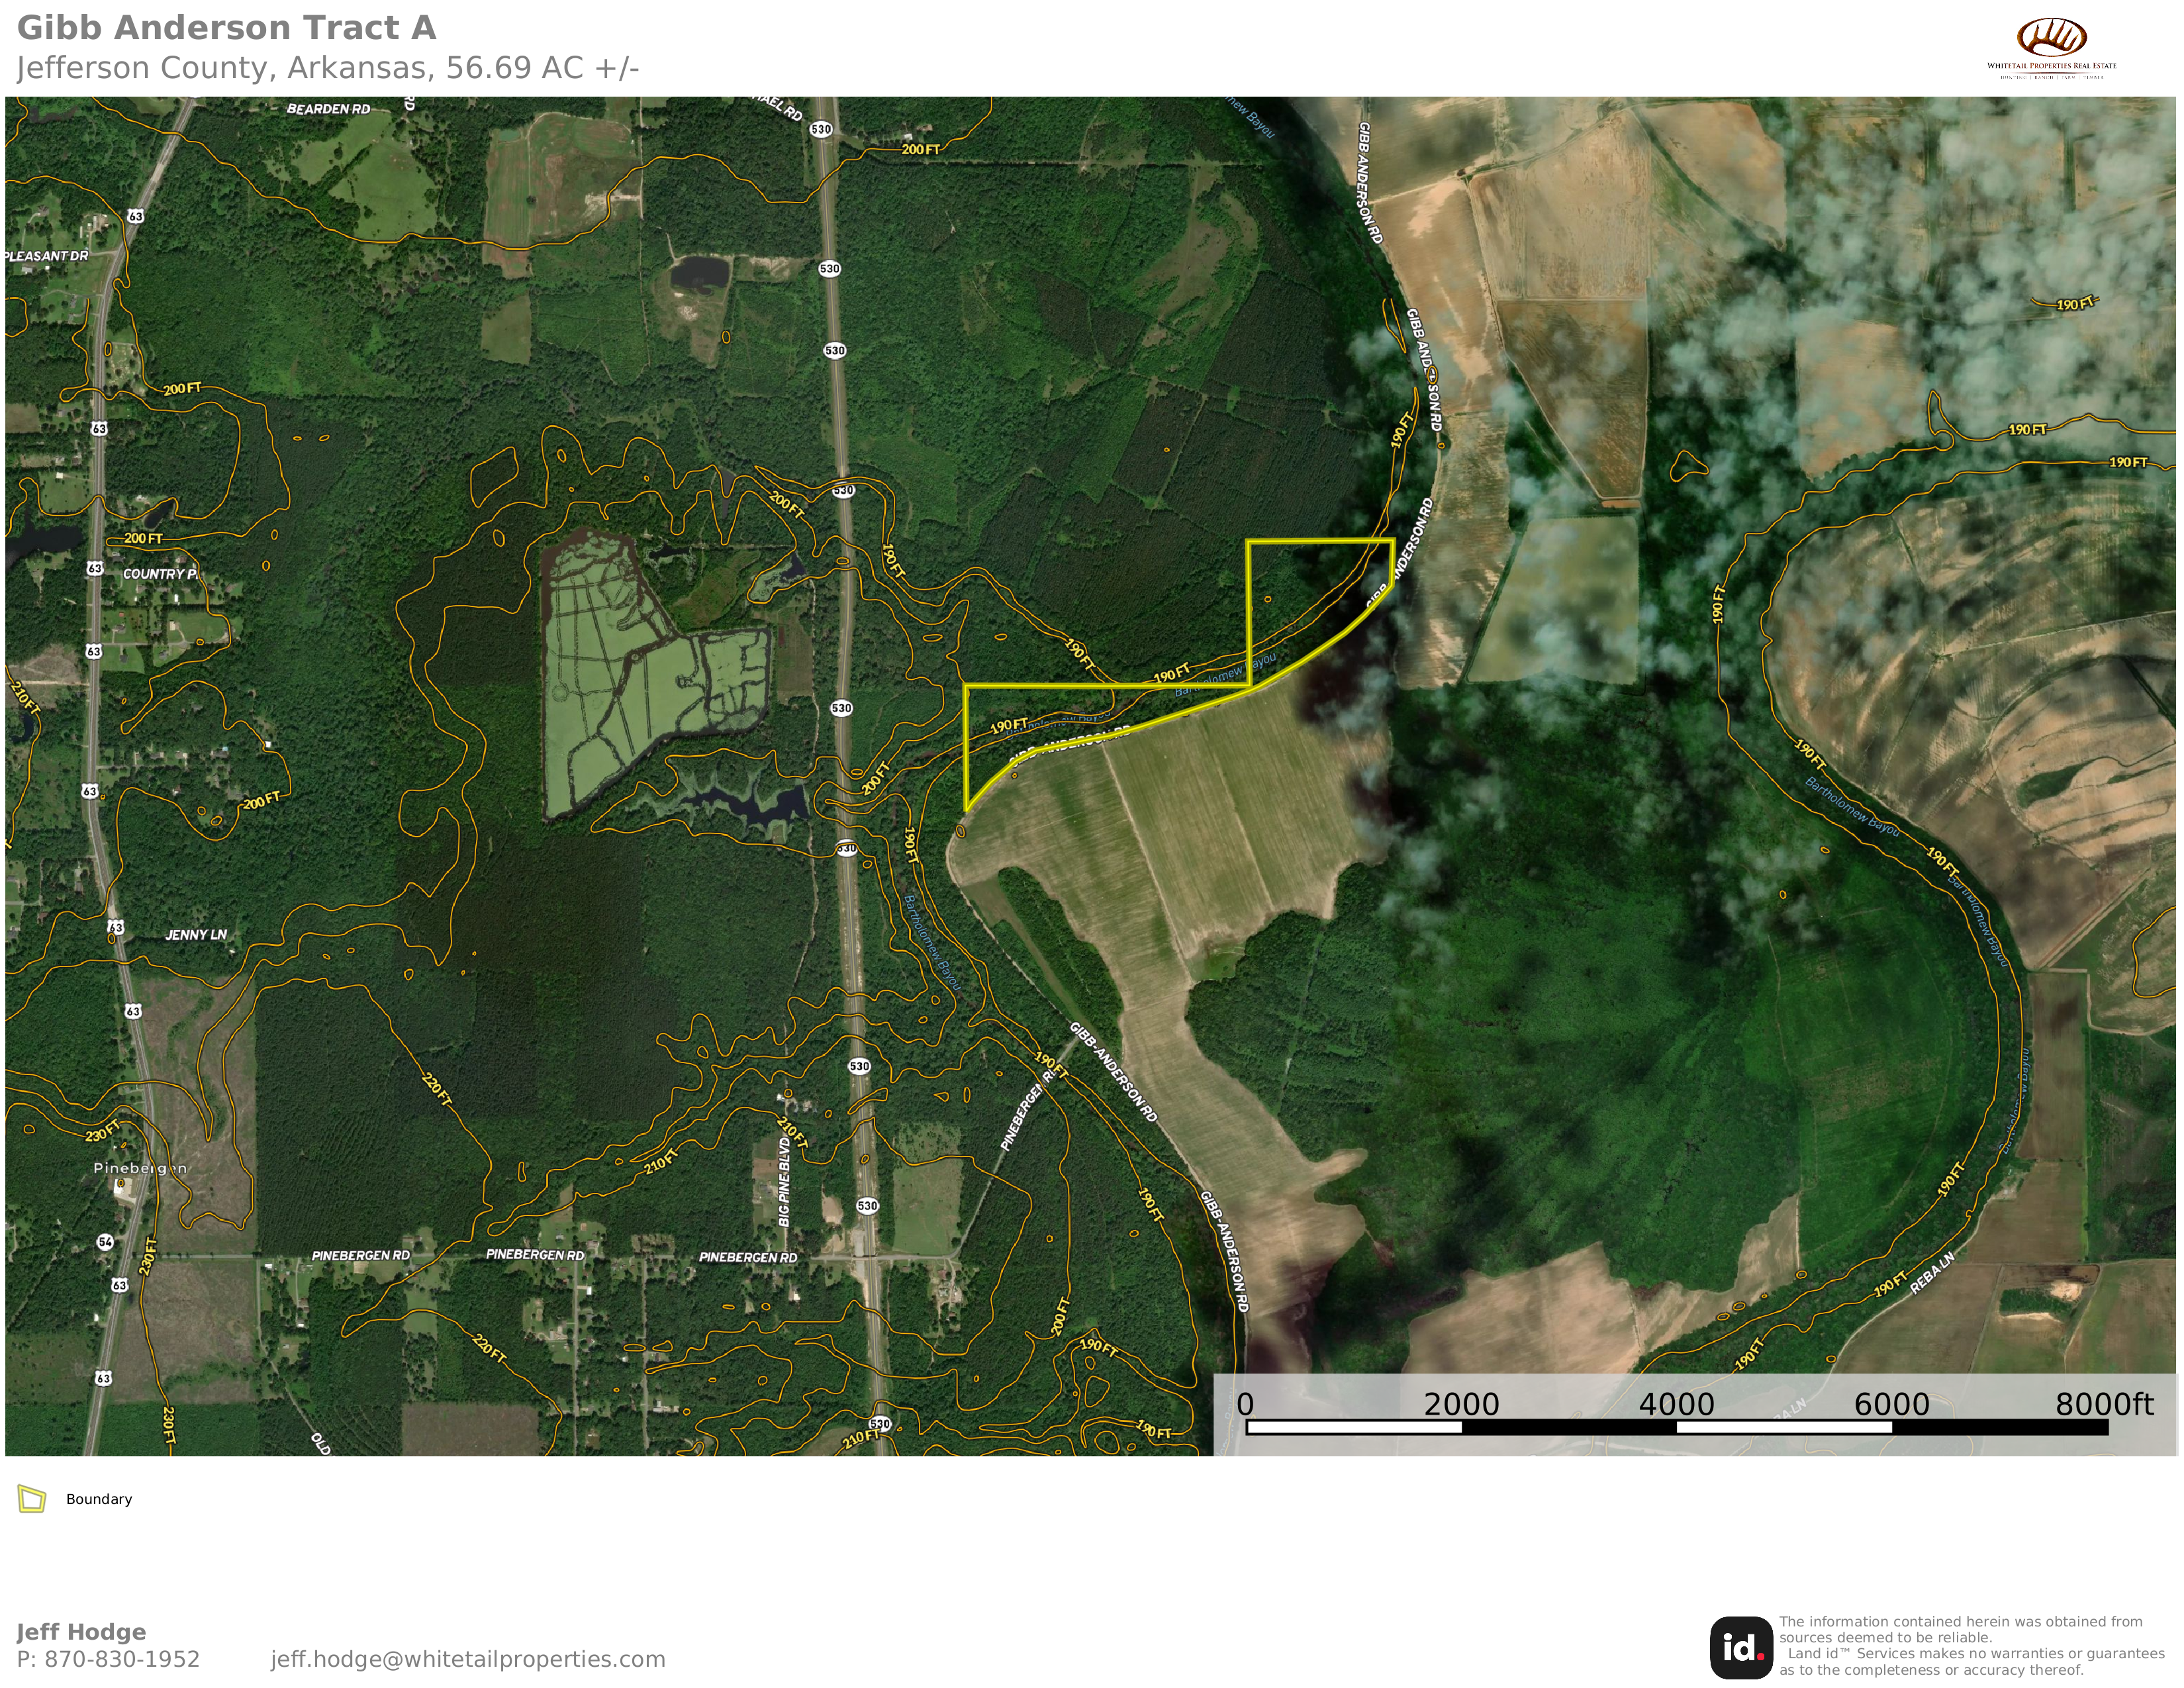This screenshot has height=1688, width=2184.
Task: Click the Jefferson County, Arkansas subtitle
Action: tap(327, 68)
